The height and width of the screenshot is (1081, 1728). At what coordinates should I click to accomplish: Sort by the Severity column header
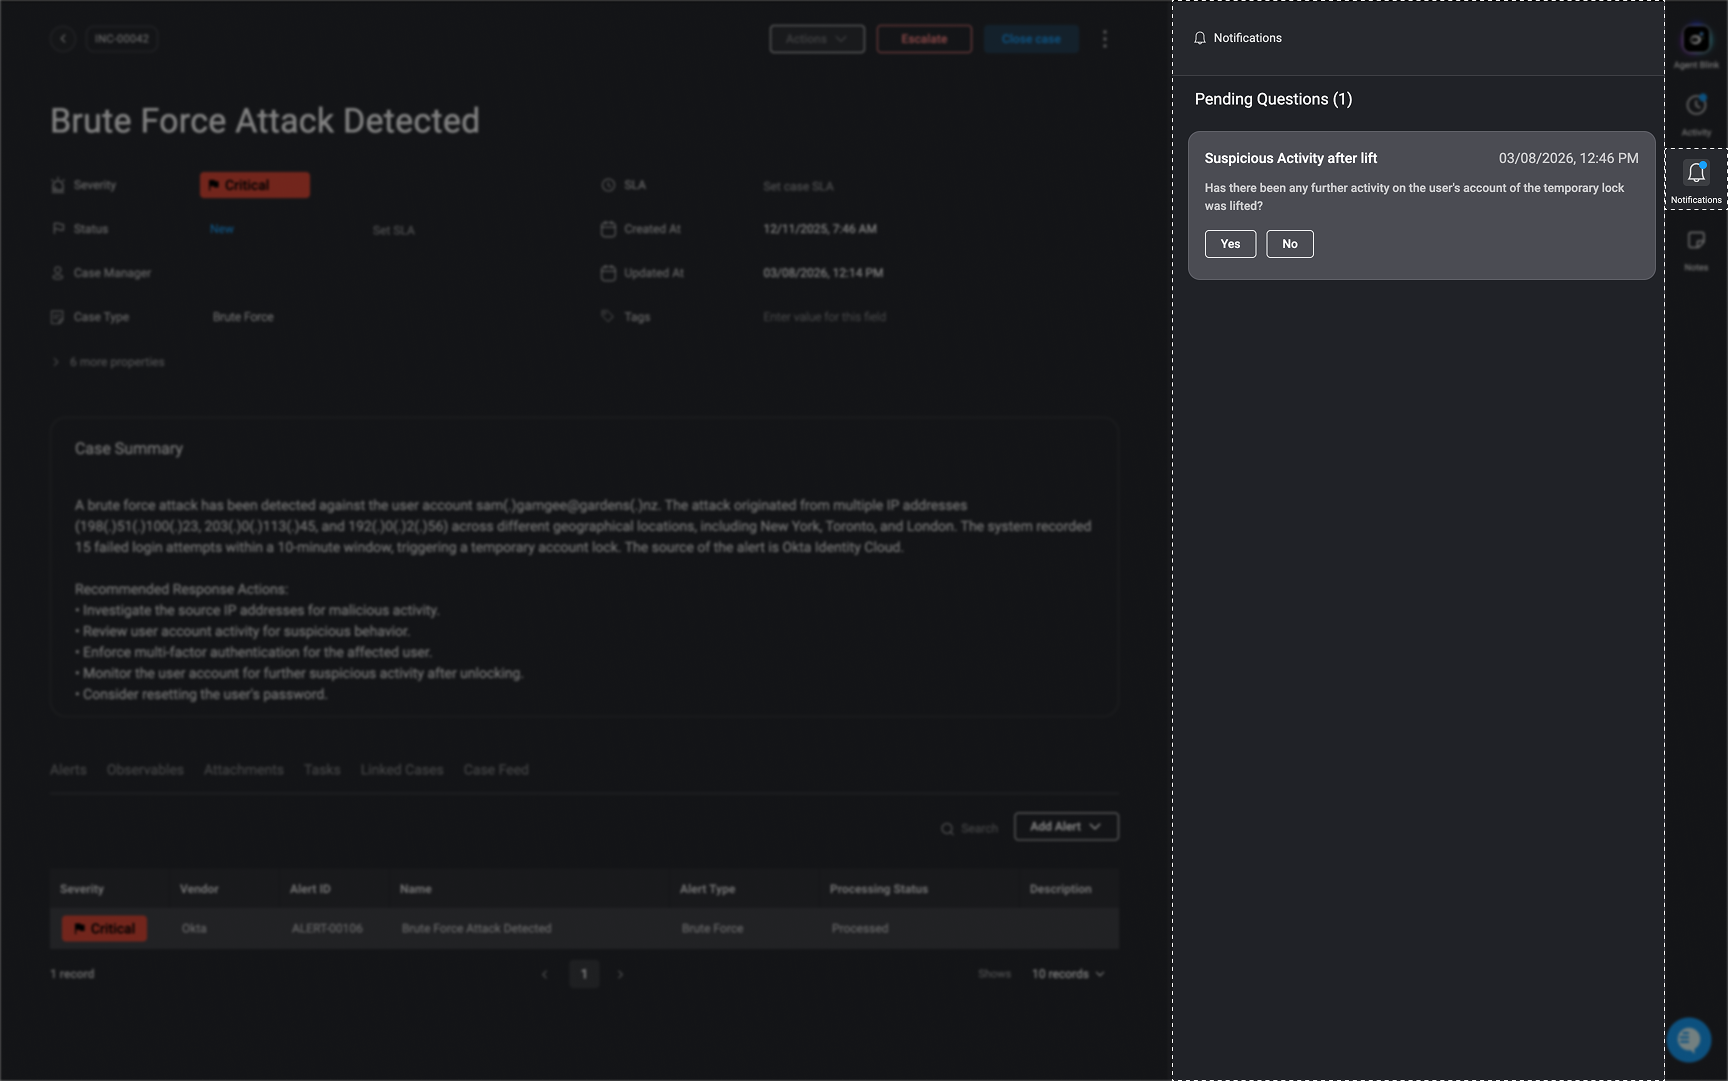[x=82, y=889]
